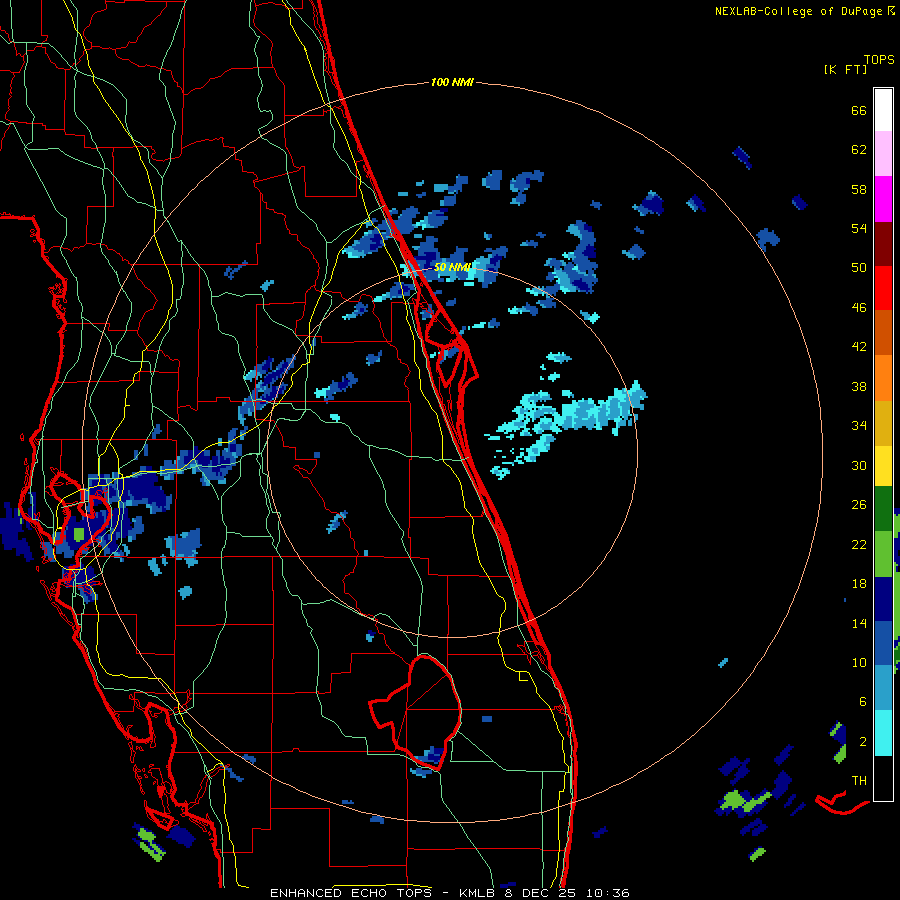
Task: Pick the navy blue legend swatch
Action: [x=883, y=599]
